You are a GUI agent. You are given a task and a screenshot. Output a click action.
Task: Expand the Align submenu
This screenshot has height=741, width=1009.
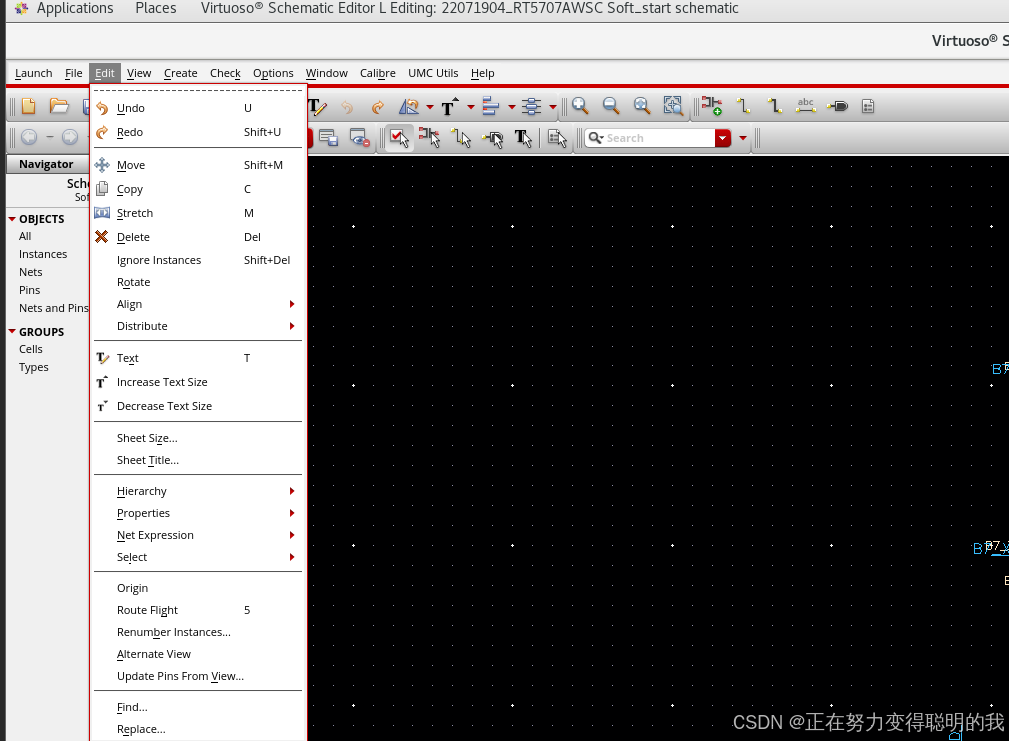click(198, 304)
